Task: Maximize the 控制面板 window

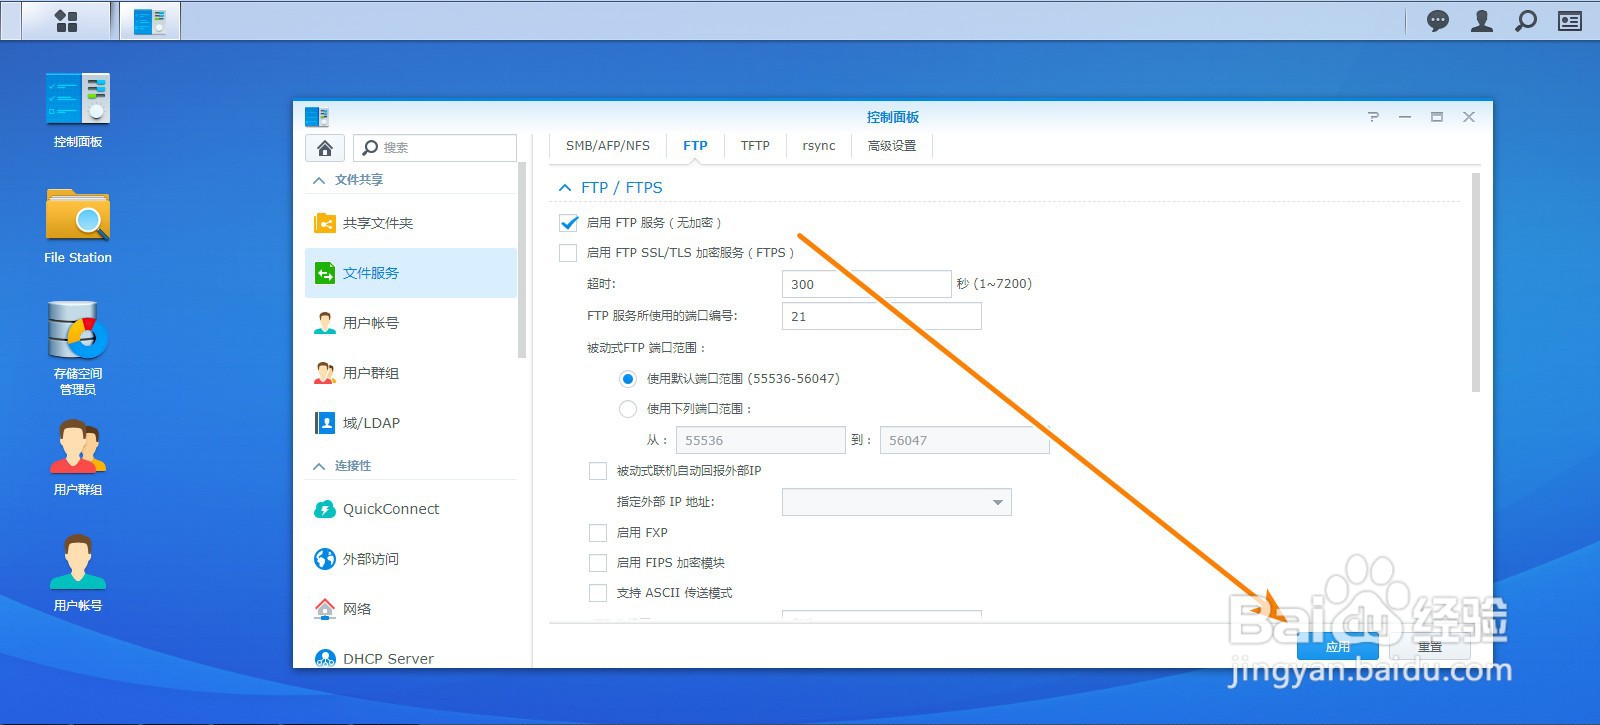Action: coord(1437,117)
